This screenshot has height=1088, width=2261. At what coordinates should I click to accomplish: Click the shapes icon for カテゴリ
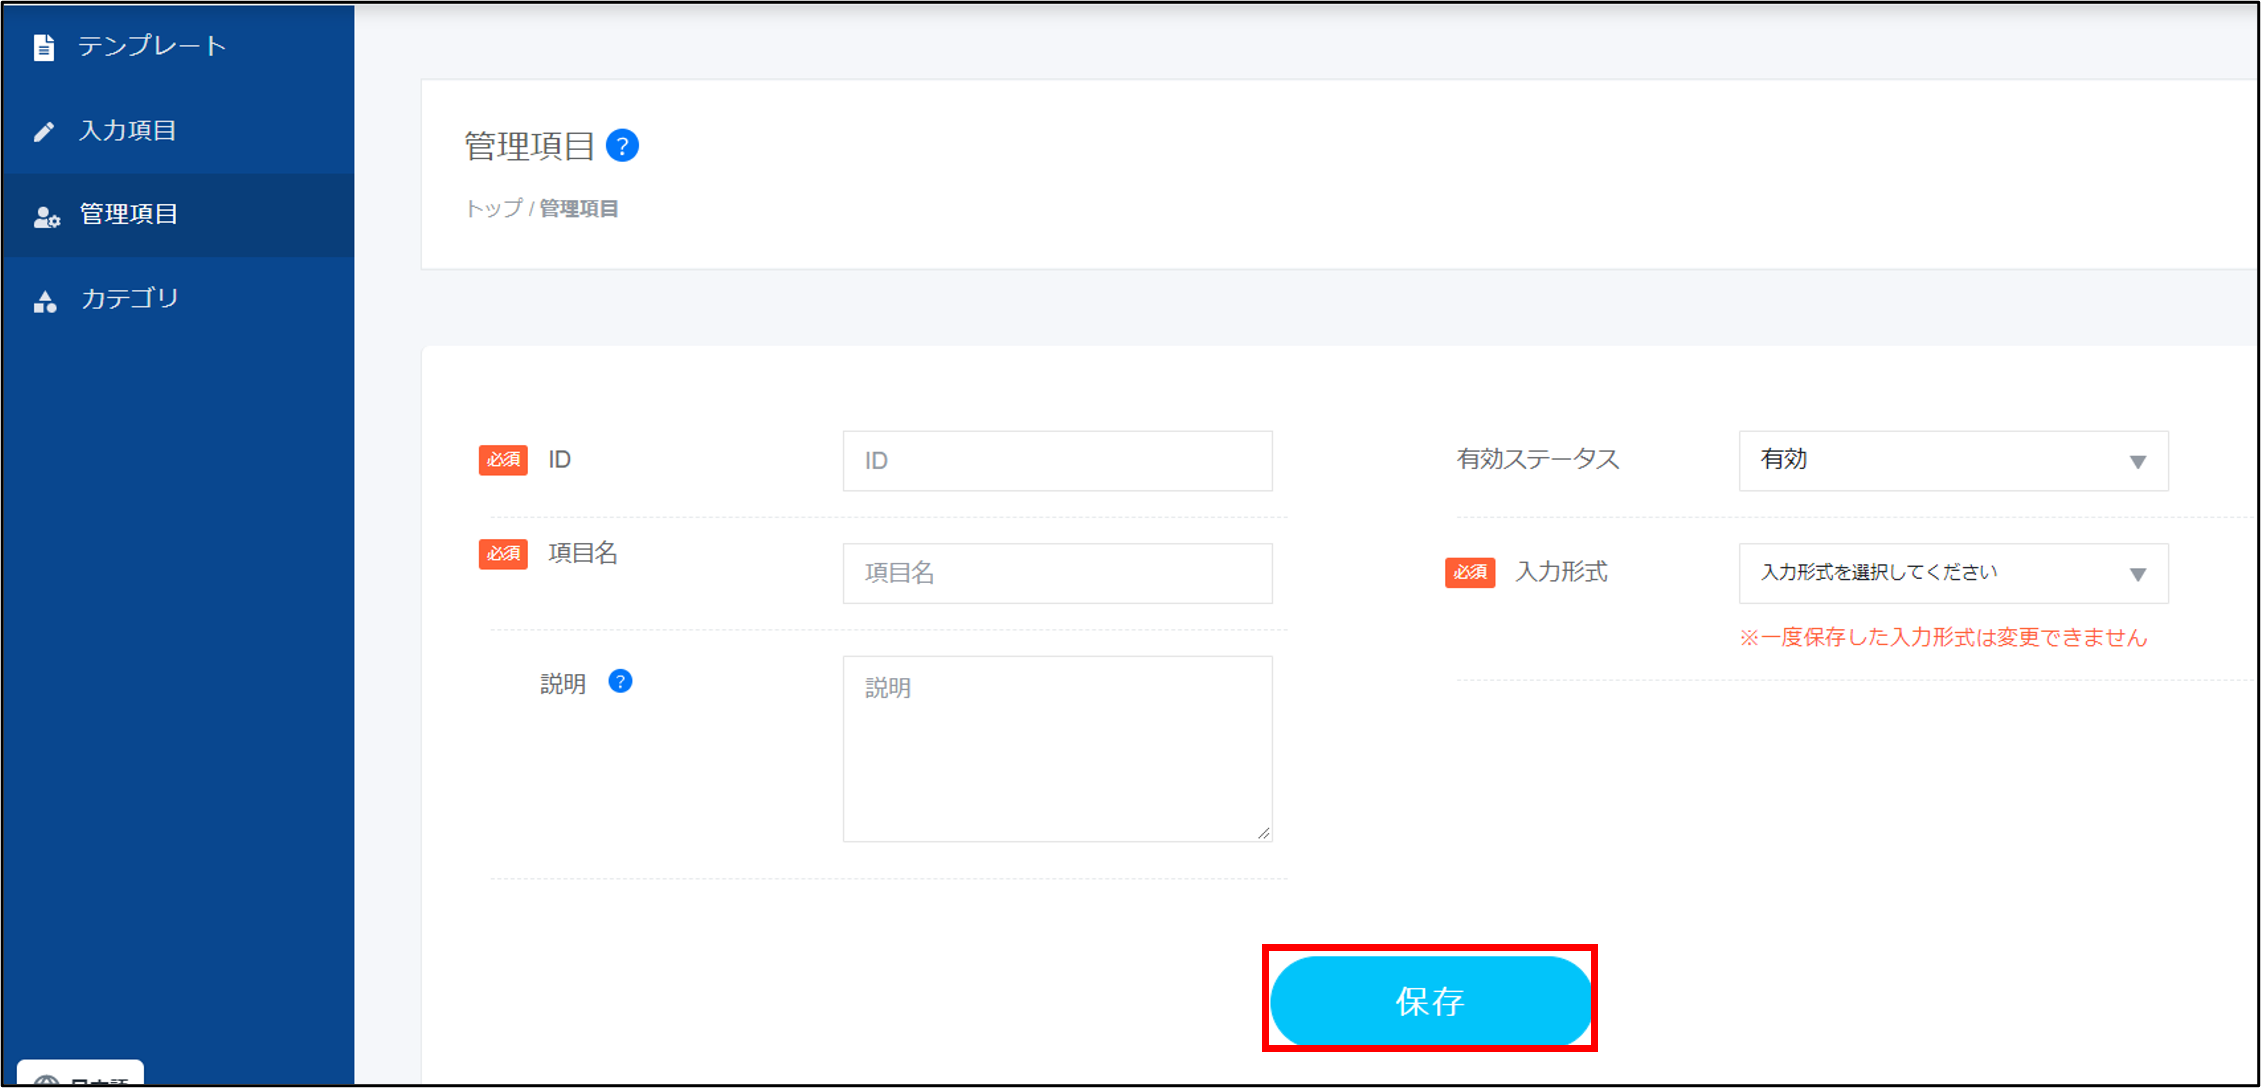(45, 302)
